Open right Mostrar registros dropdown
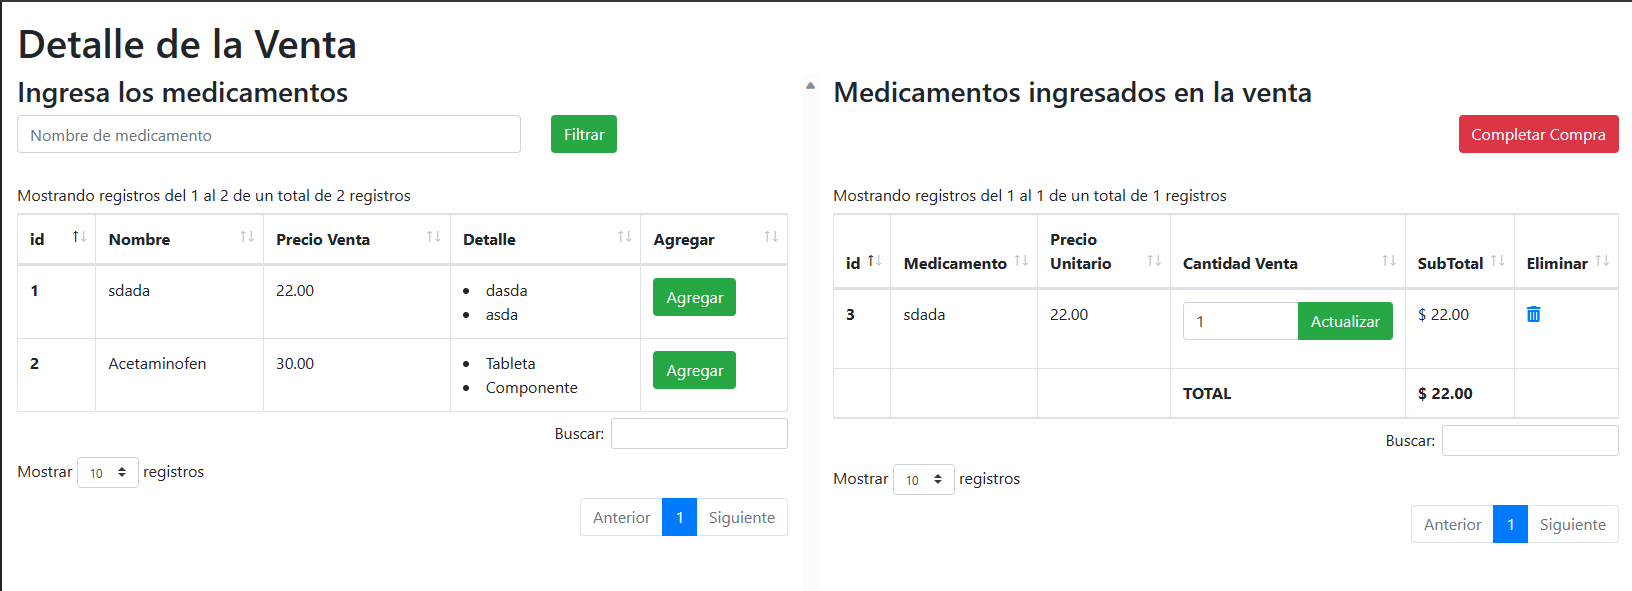Screen dimensions: 1632x591 coord(924,479)
